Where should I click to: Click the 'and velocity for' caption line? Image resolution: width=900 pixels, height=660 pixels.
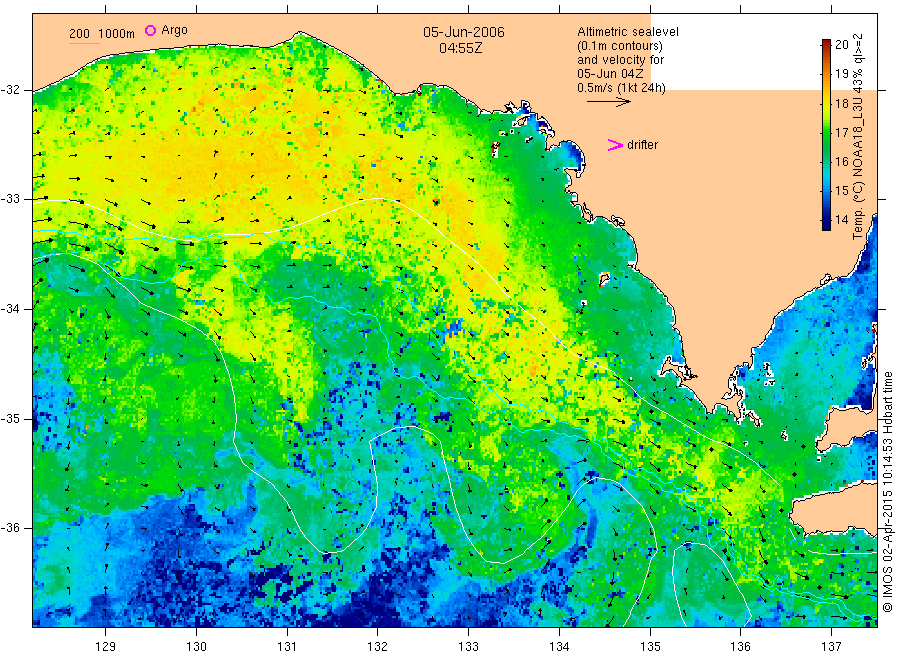[620, 60]
